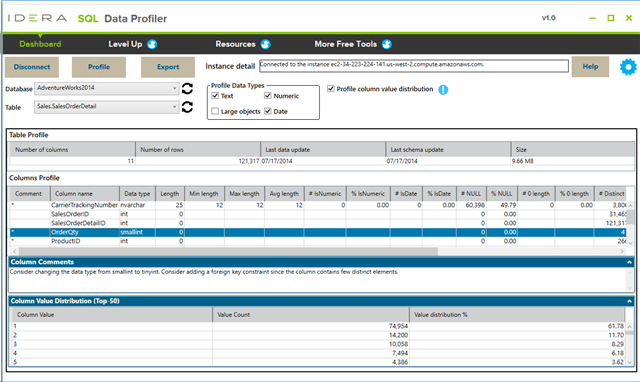Click the Number of rows header

click(x=198, y=149)
